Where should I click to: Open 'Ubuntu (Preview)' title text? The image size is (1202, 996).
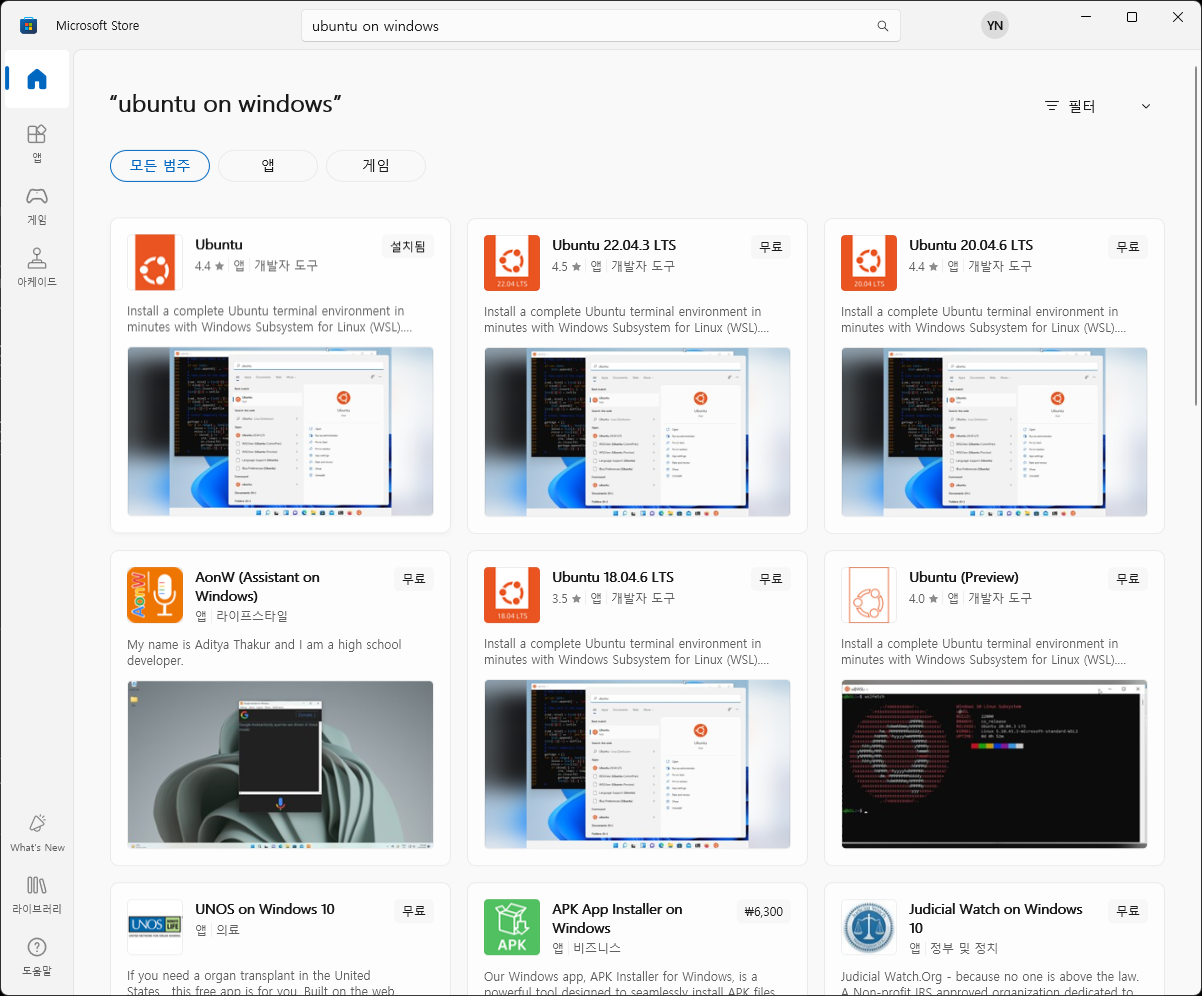pos(964,577)
